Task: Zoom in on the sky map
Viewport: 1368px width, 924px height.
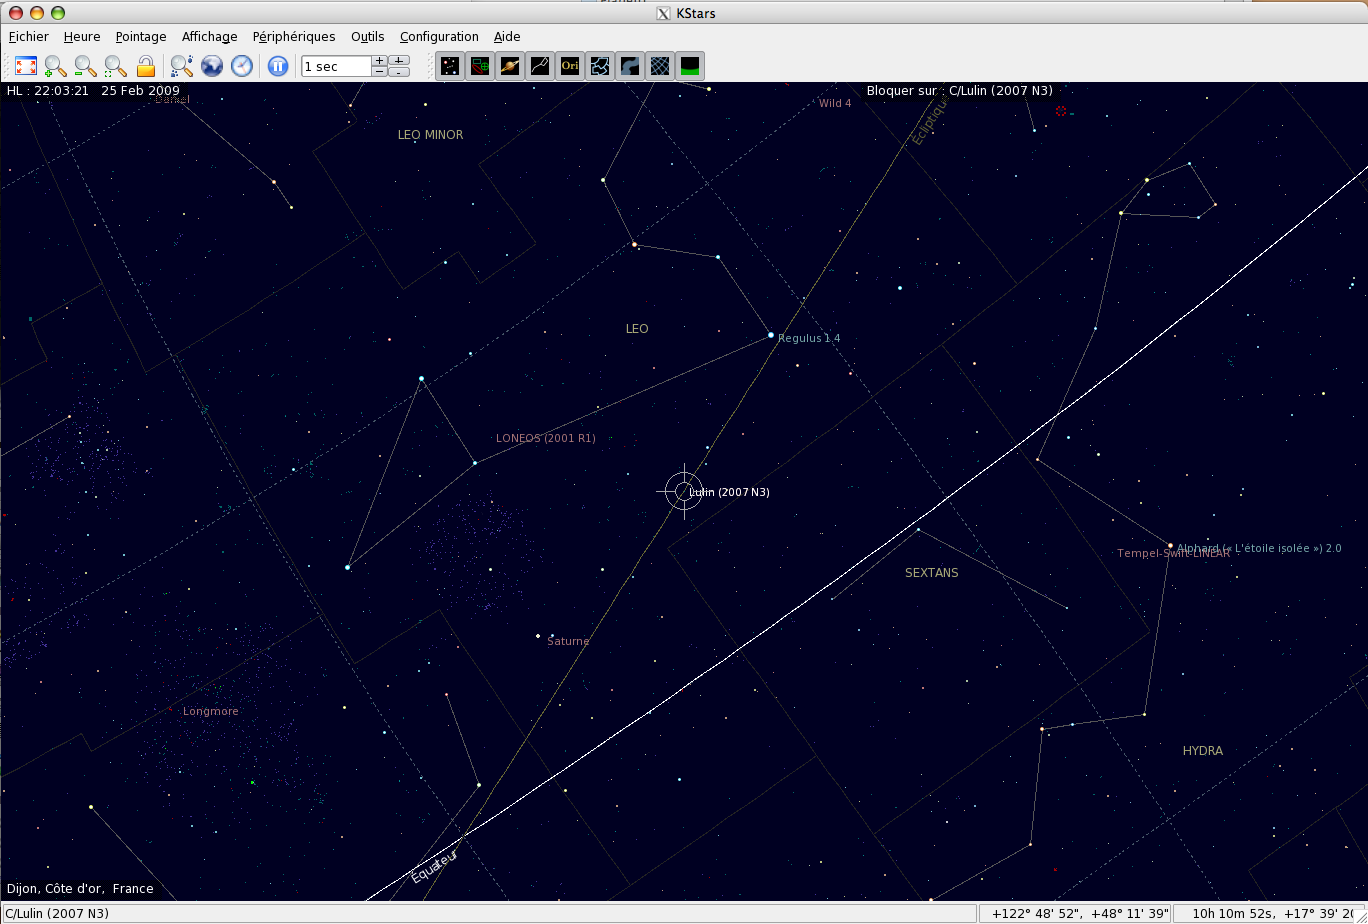Action: coord(56,66)
